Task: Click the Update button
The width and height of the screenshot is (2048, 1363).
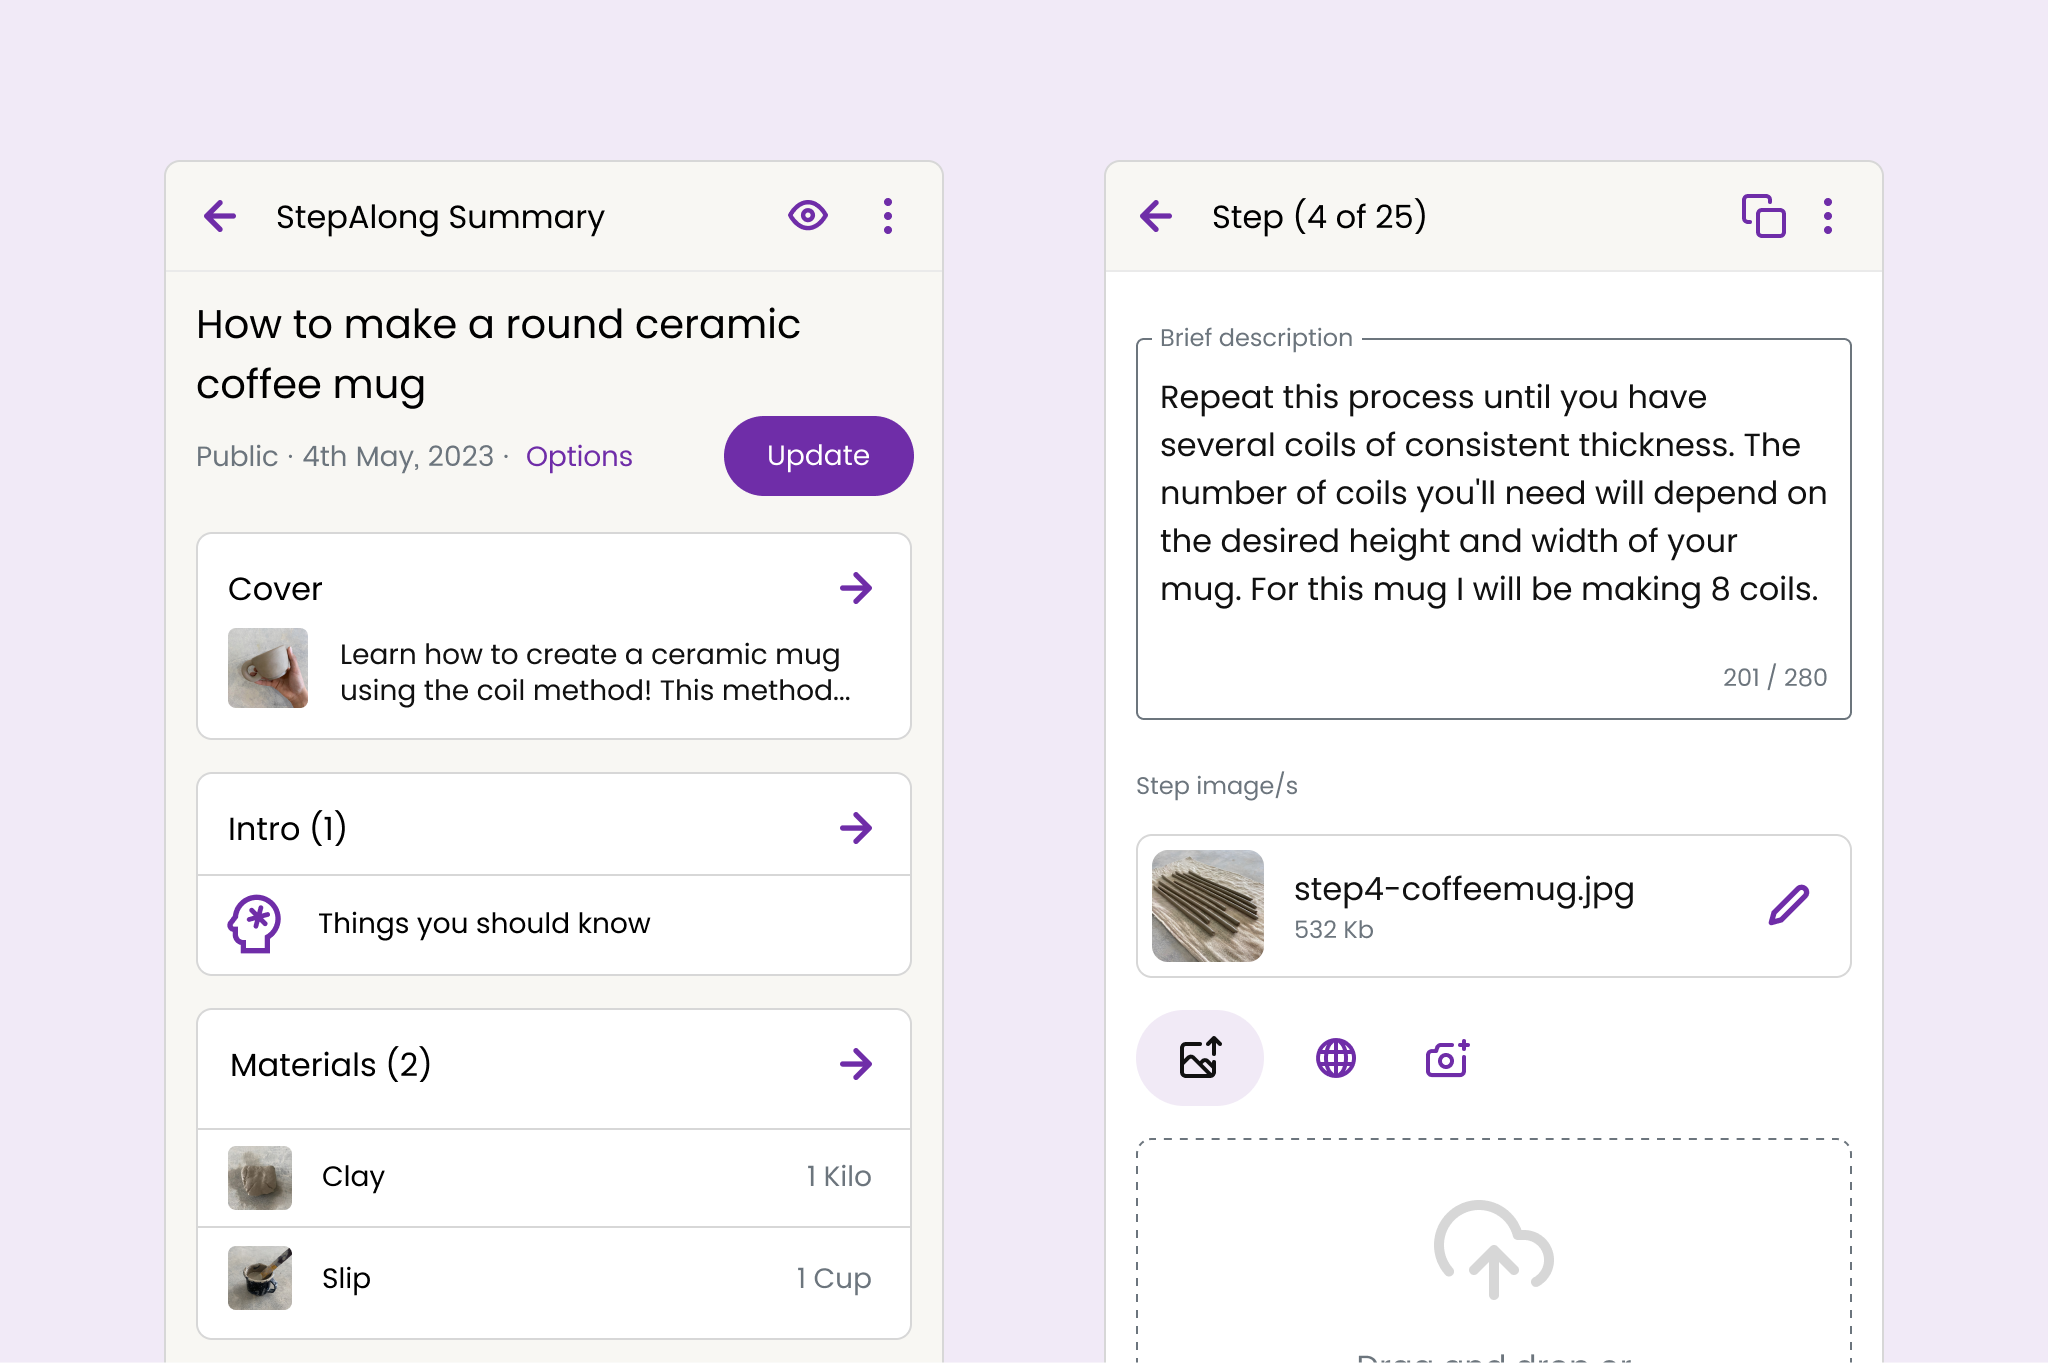Action: pos(818,456)
